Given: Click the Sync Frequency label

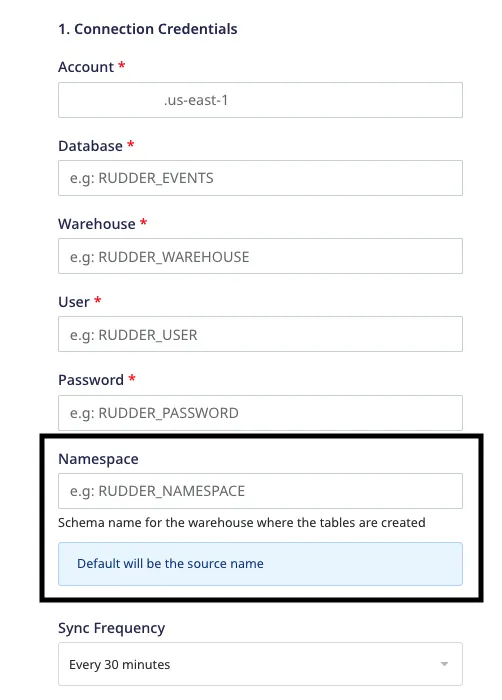Looking at the screenshot, I should 112,628.
